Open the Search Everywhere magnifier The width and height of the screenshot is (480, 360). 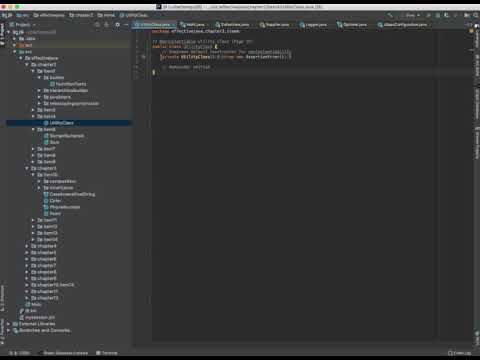coord(476,15)
